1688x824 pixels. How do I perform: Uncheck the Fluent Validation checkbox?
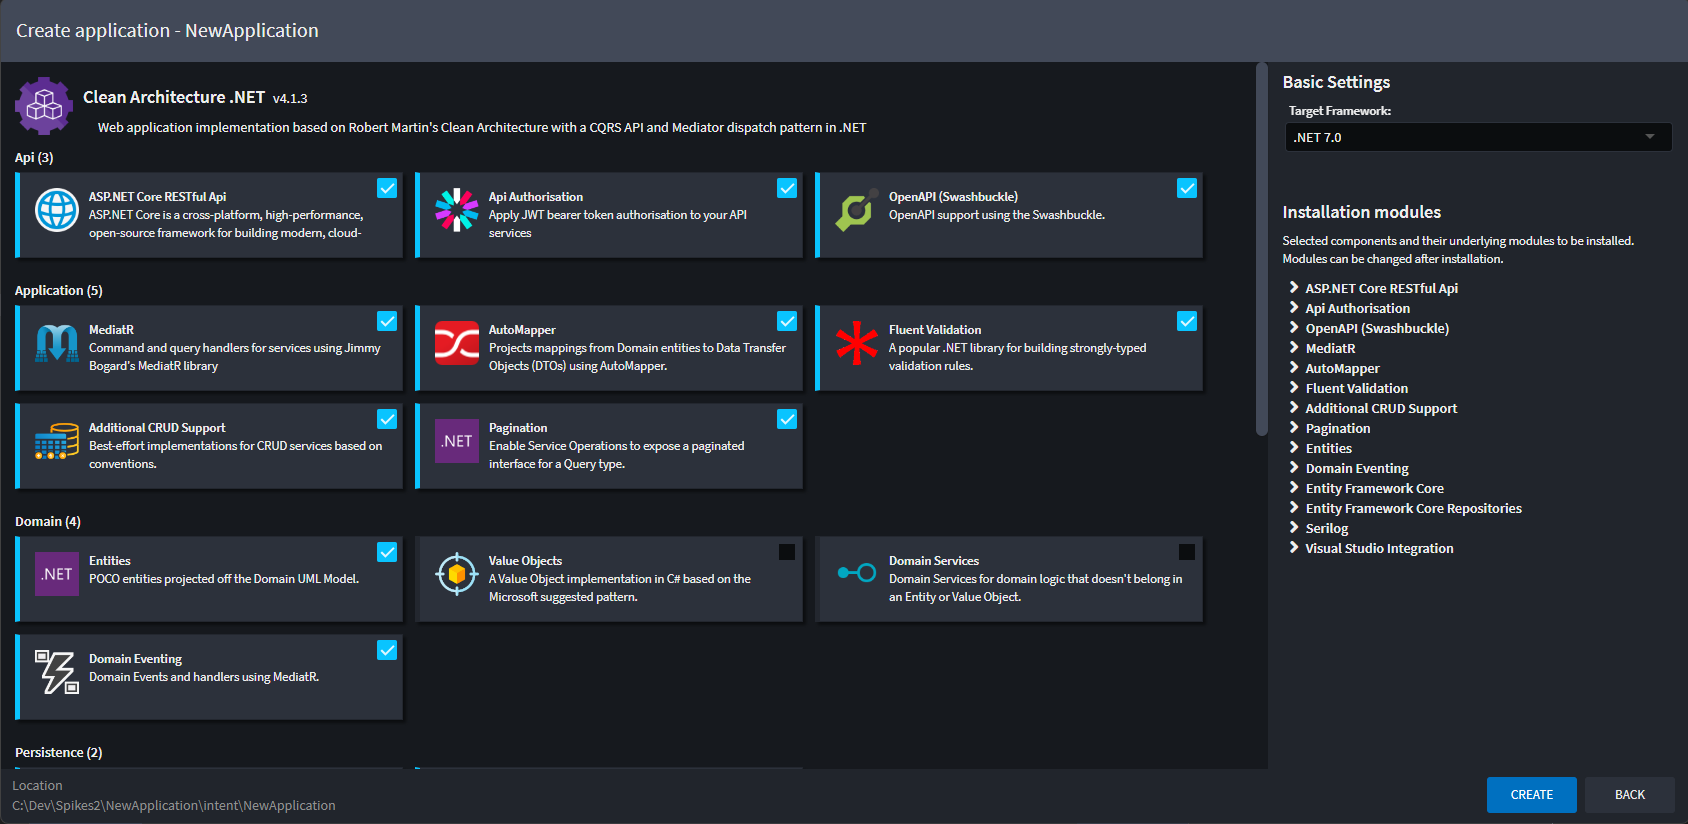pos(1187,321)
